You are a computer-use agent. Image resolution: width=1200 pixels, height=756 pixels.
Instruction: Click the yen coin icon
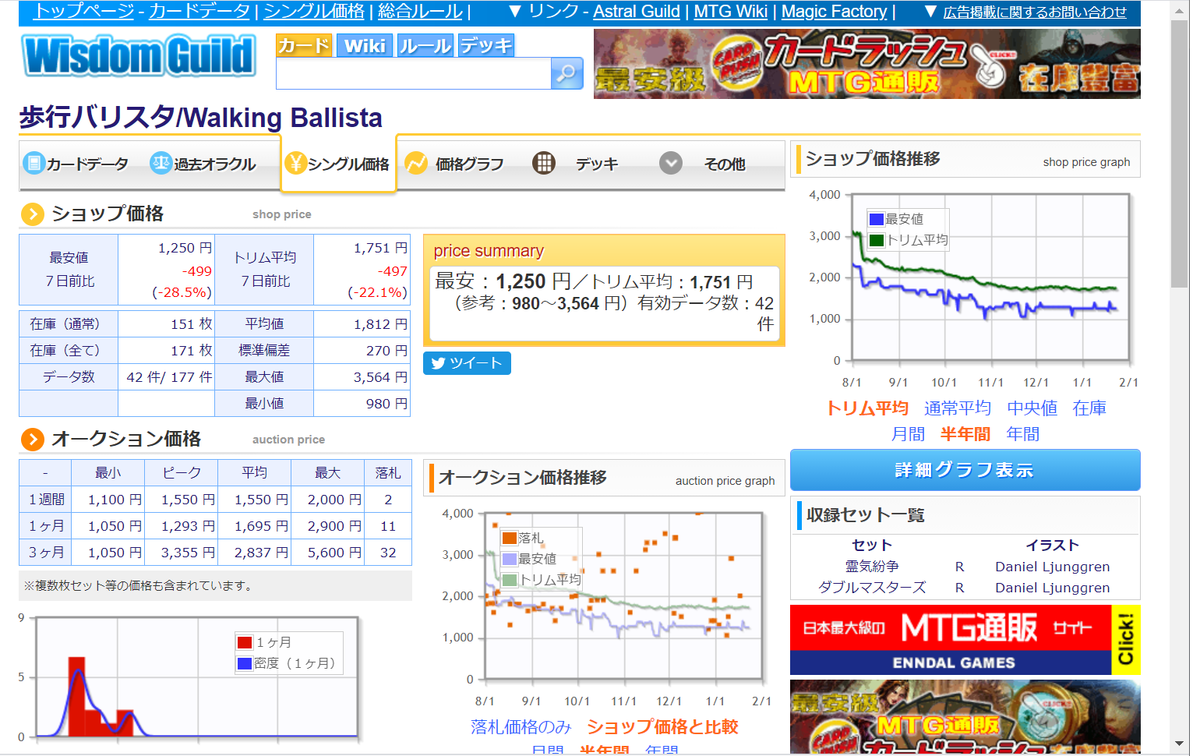point(295,163)
